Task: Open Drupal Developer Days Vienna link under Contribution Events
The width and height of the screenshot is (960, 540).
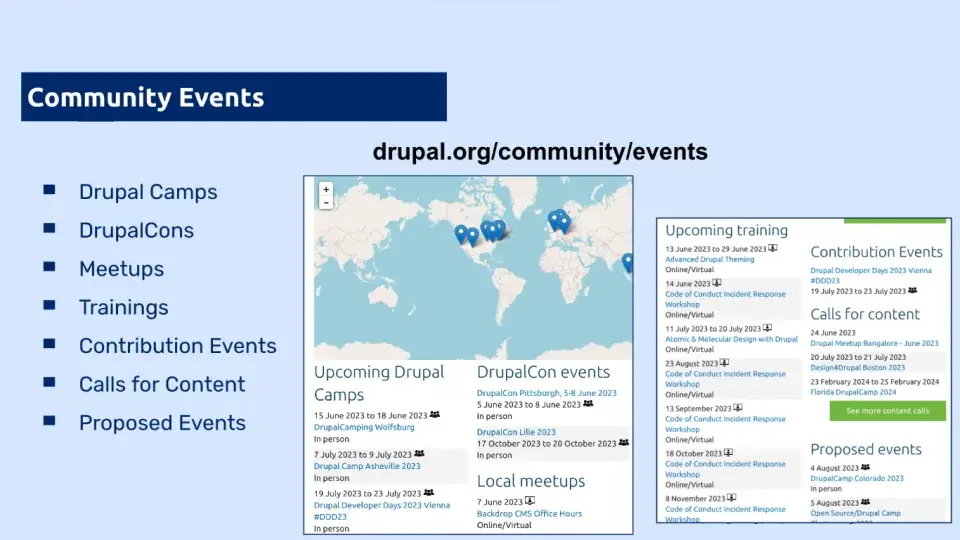Action: [x=871, y=275]
